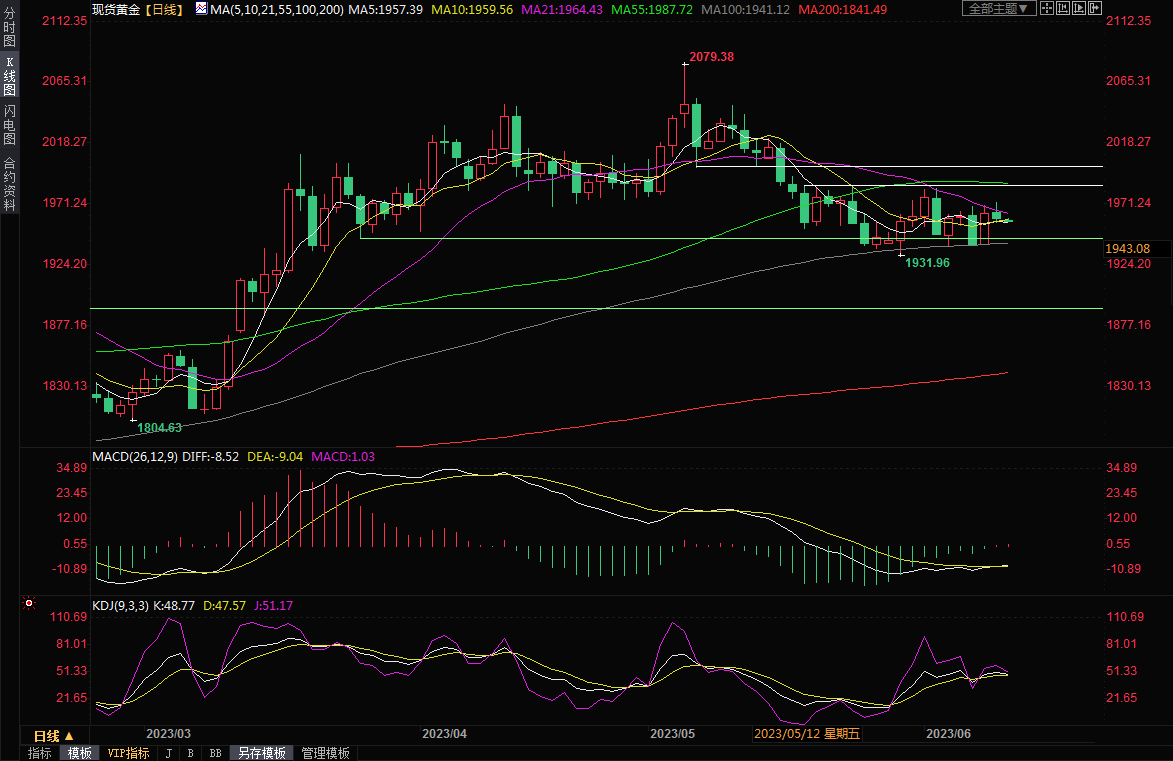Click the MA indicator chart icon
Screen dimensions: 1173x761
point(202,9)
